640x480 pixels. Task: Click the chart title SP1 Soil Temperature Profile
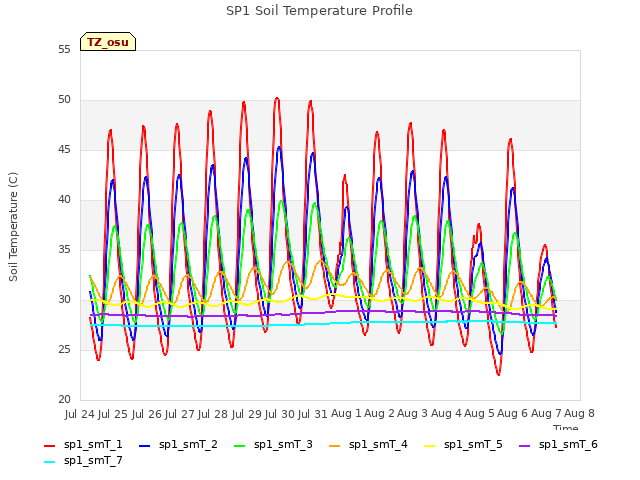point(319,11)
